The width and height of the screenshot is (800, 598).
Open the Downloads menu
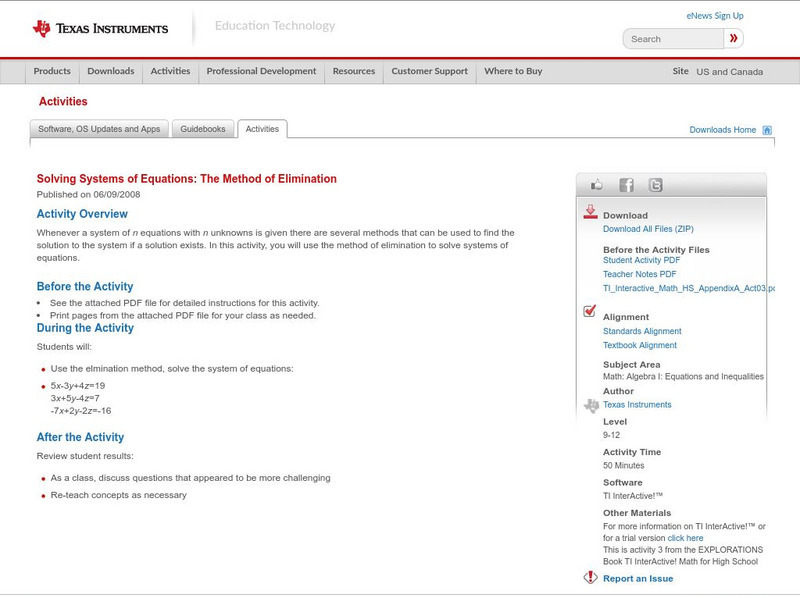click(x=111, y=71)
